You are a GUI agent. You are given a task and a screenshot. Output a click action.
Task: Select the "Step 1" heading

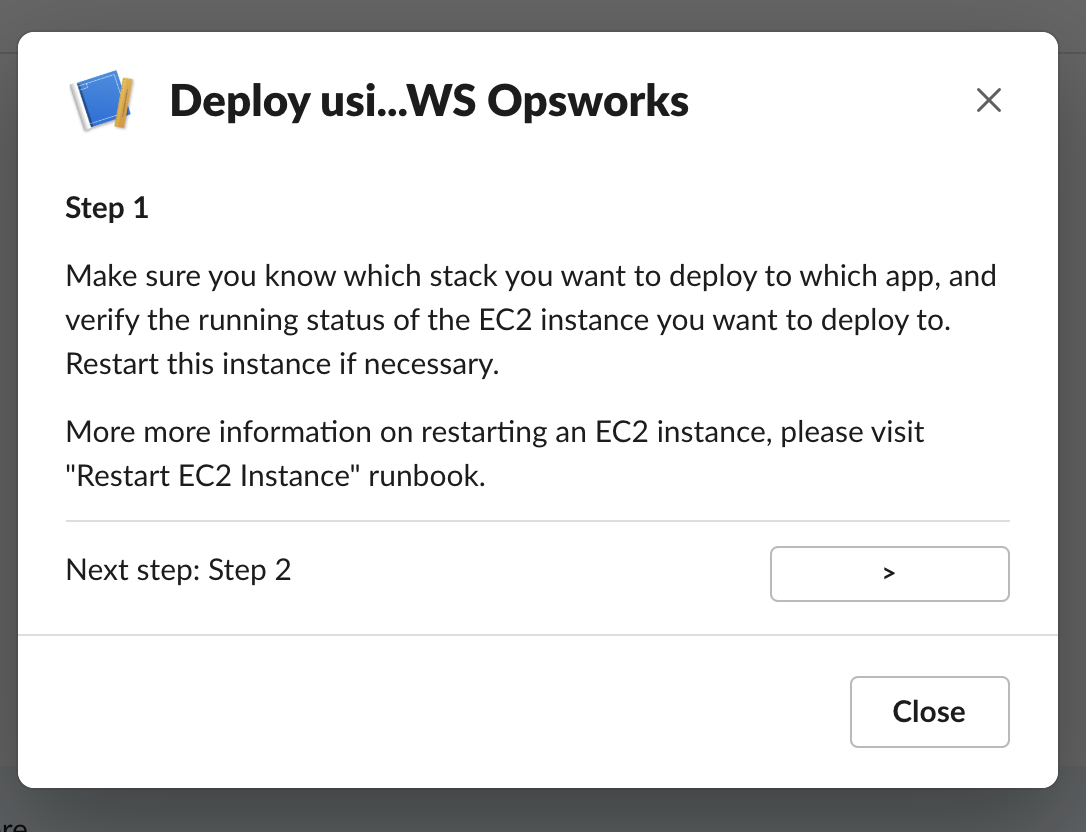click(x=107, y=208)
